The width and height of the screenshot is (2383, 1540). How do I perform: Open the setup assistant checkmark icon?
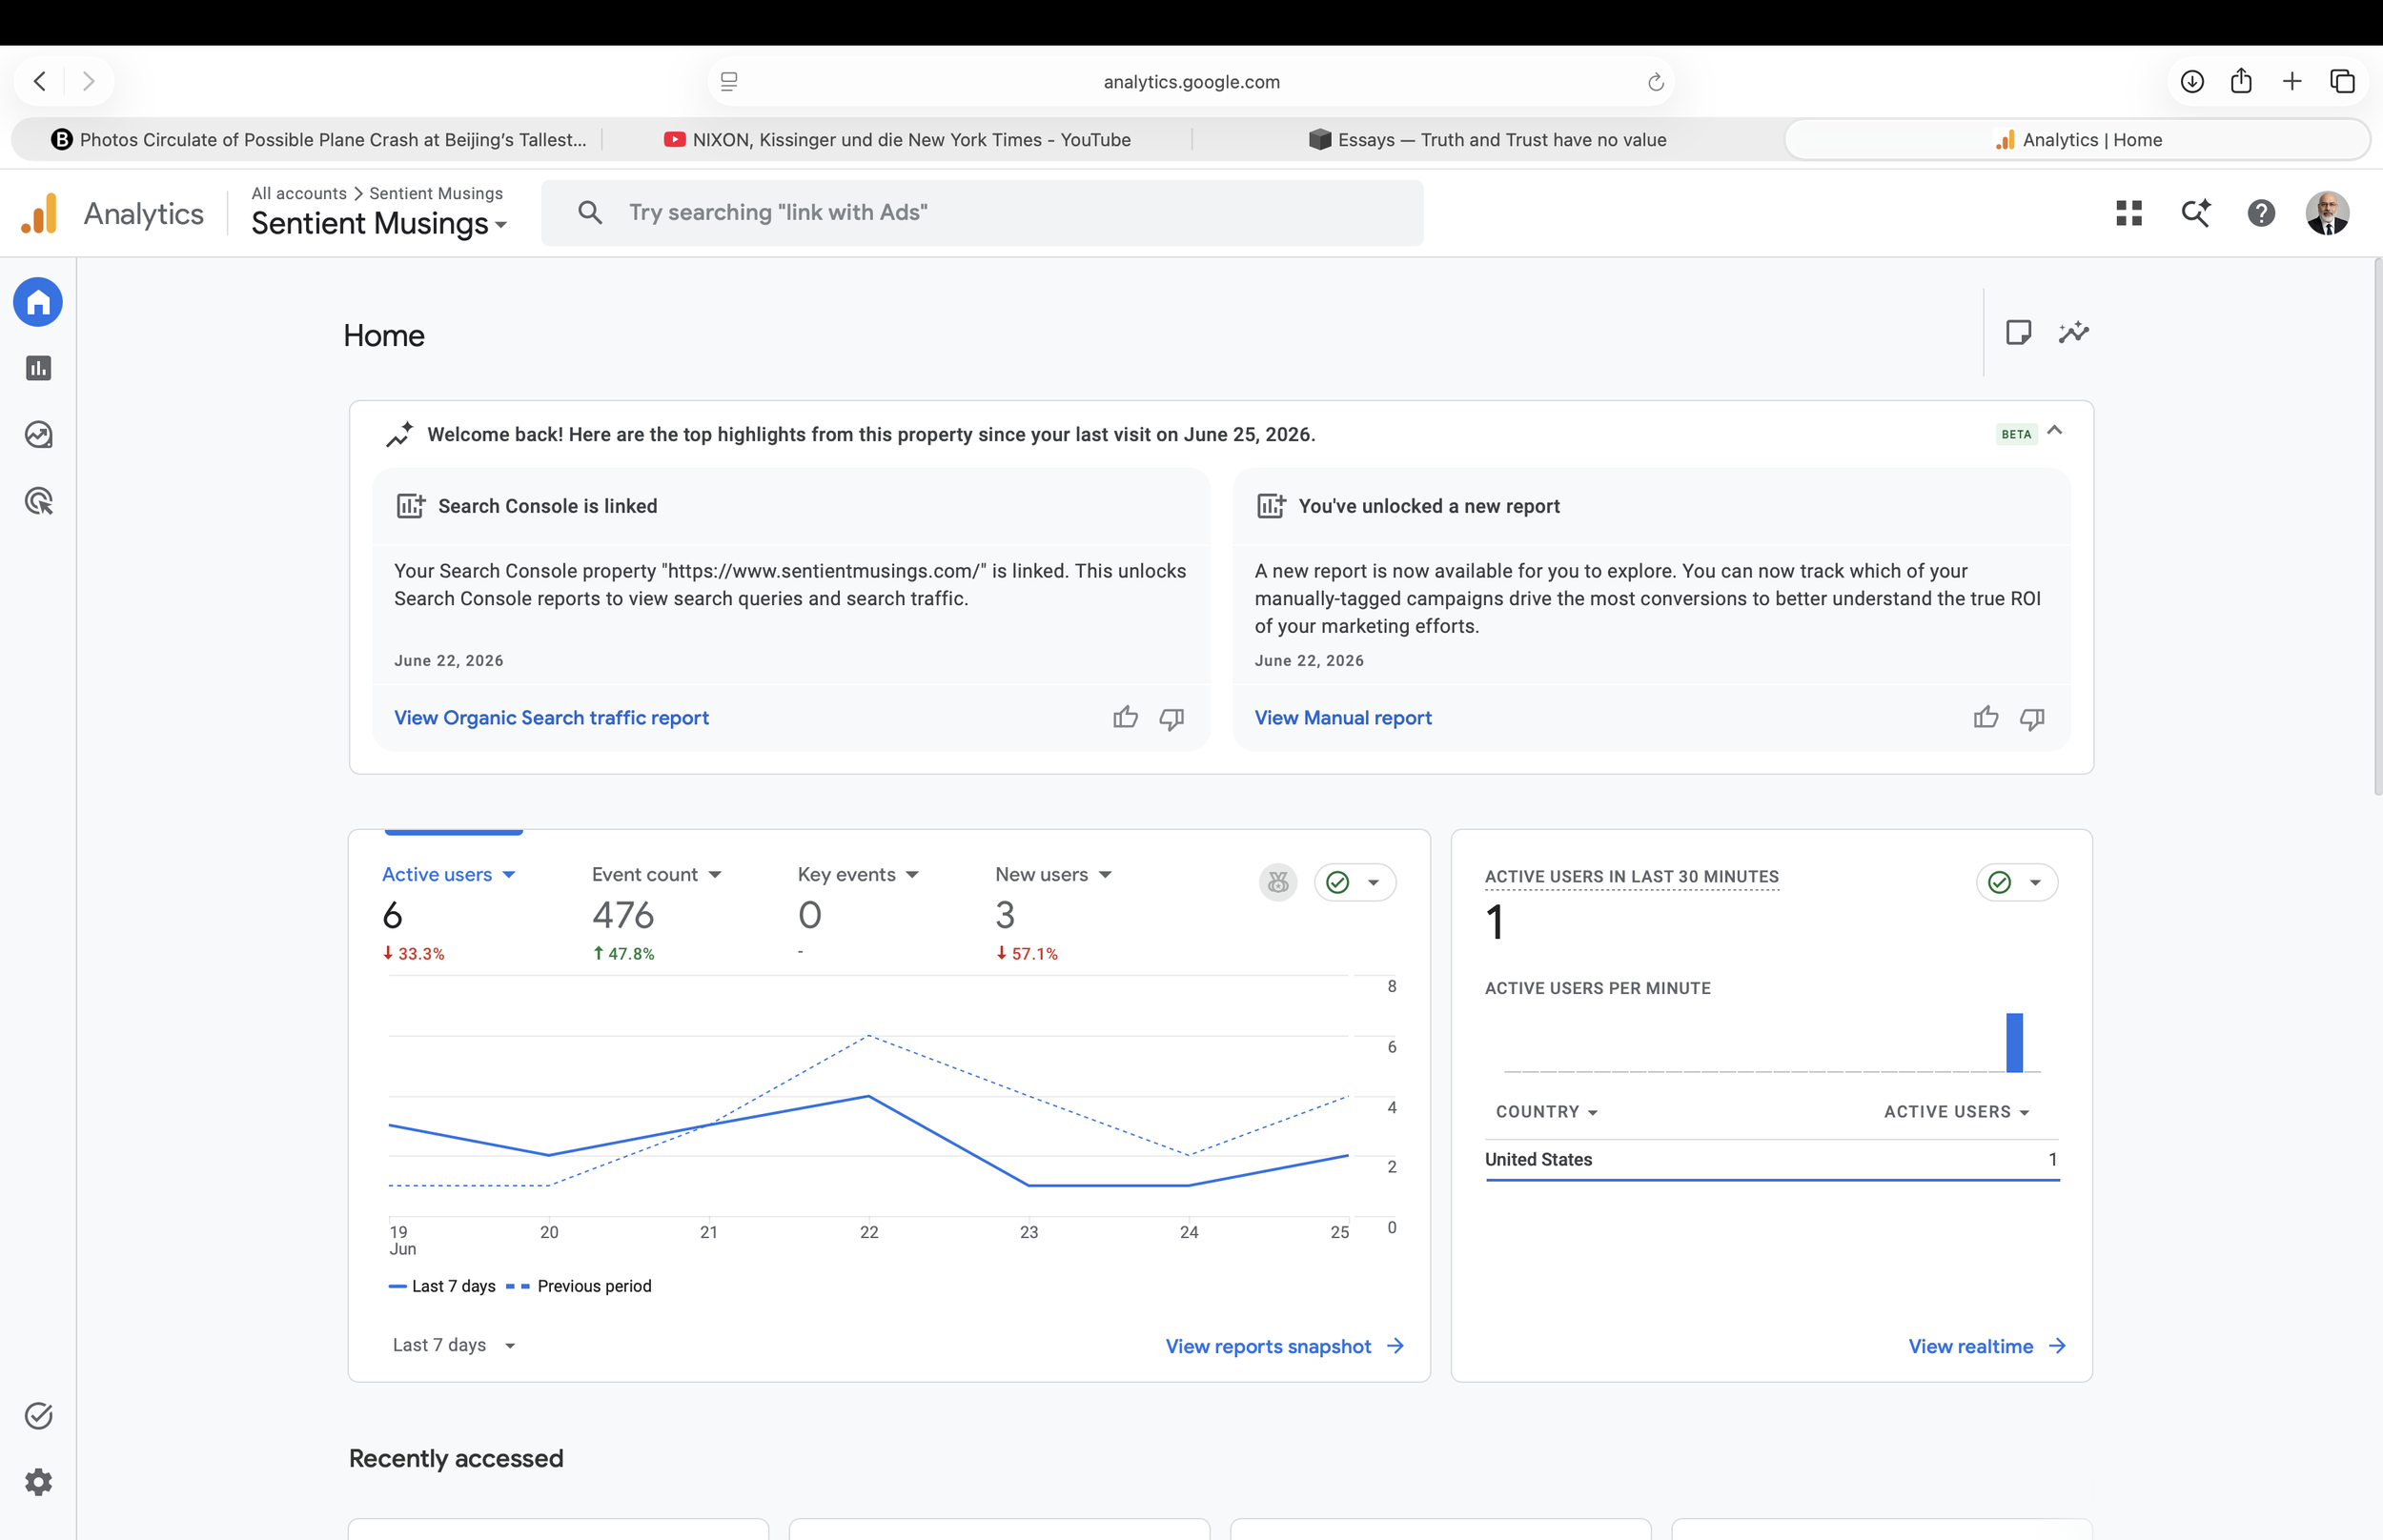(38, 1416)
